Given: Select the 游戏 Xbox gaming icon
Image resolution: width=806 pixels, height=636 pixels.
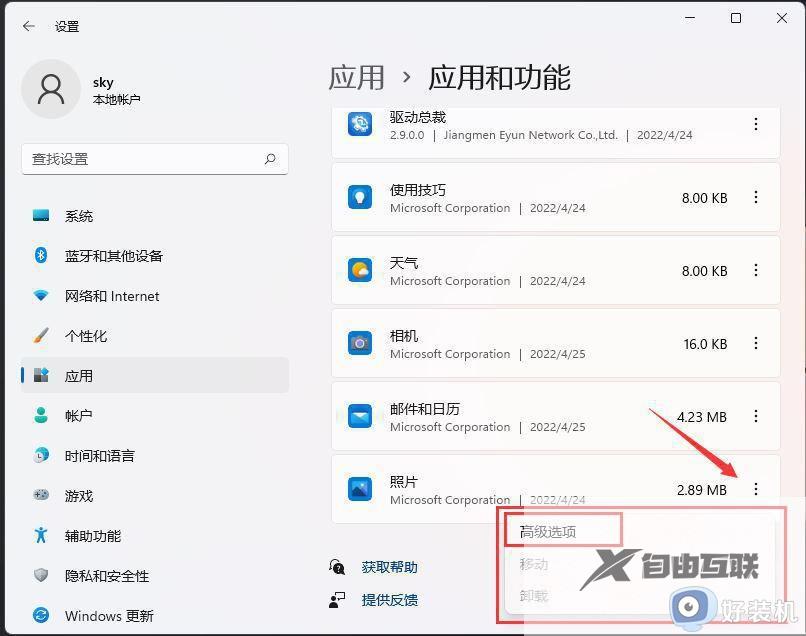Looking at the screenshot, I should (x=41, y=495).
